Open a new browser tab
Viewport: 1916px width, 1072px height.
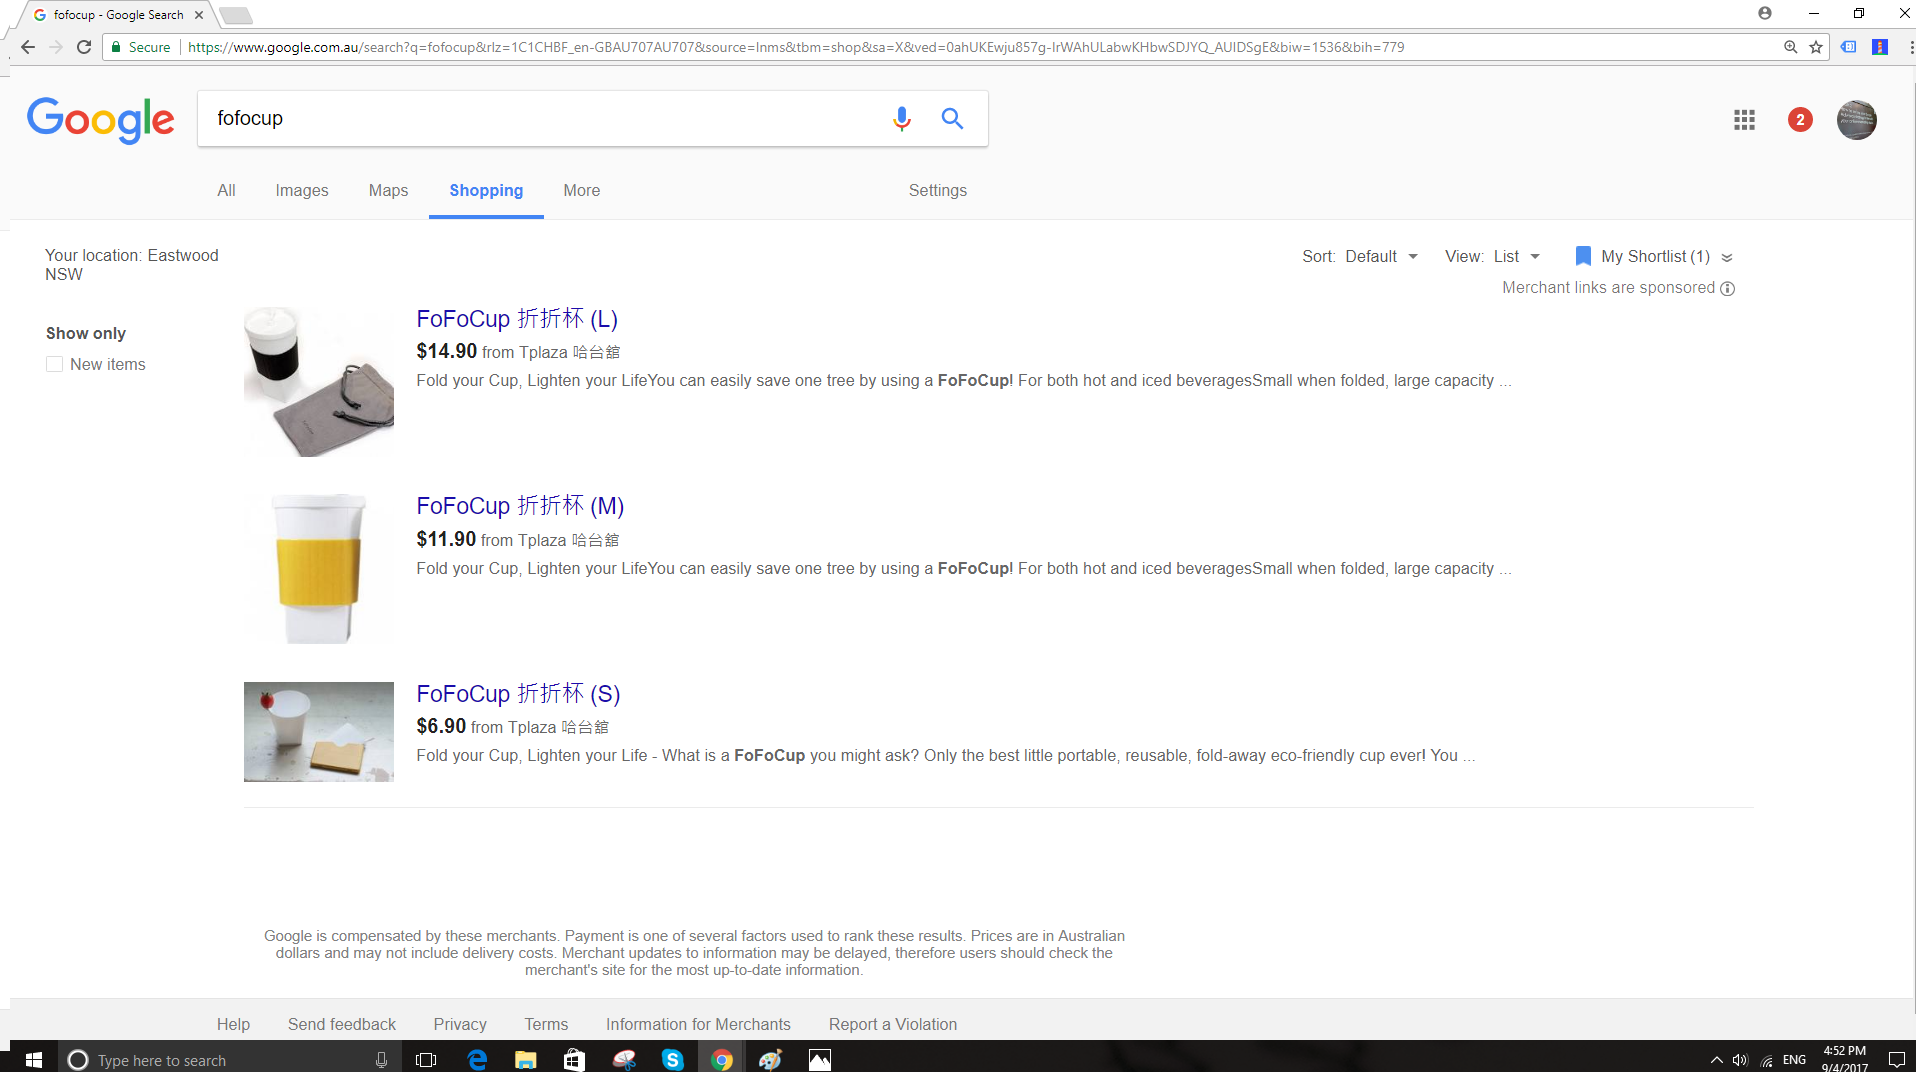(x=236, y=15)
